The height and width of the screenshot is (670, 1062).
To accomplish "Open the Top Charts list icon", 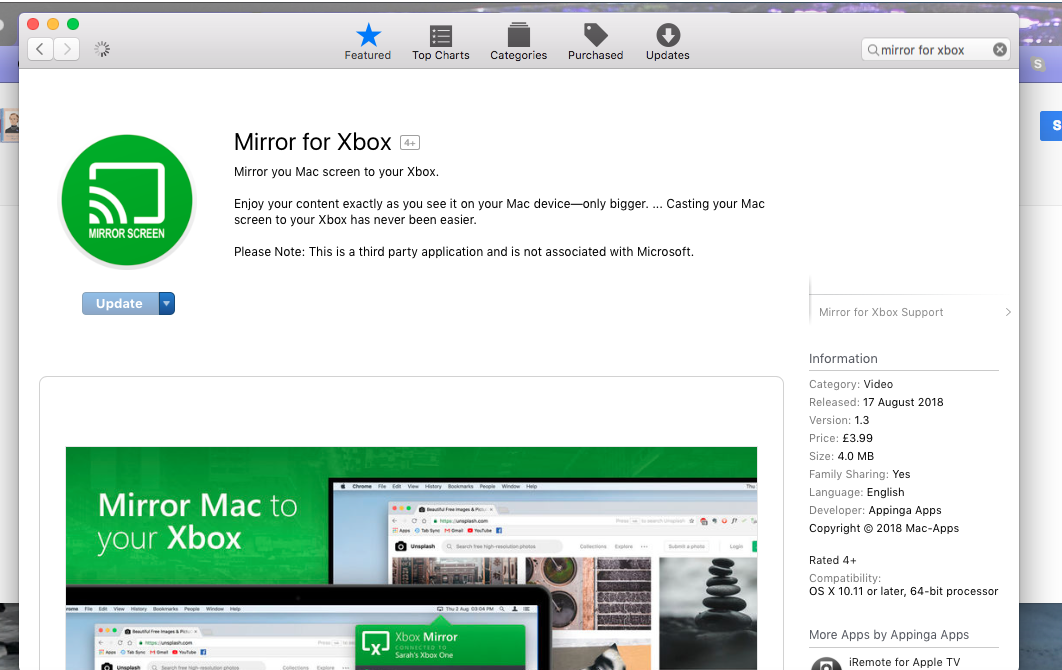I will tap(440, 35).
